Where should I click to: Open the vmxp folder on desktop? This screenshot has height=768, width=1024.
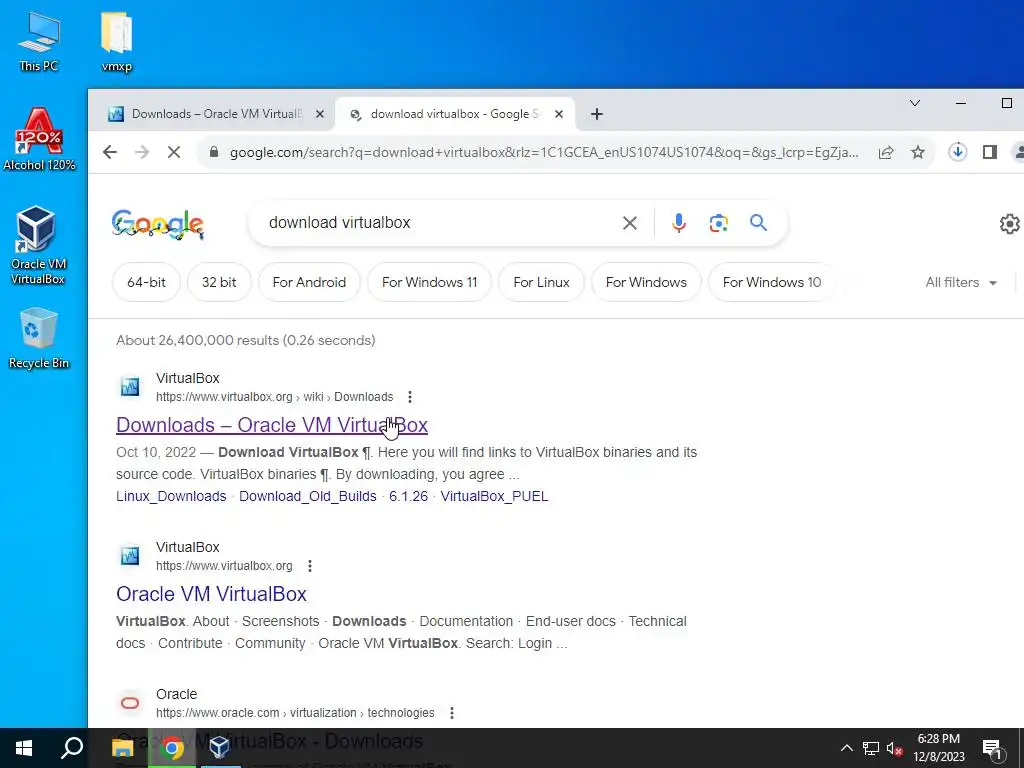pyautogui.click(x=116, y=42)
